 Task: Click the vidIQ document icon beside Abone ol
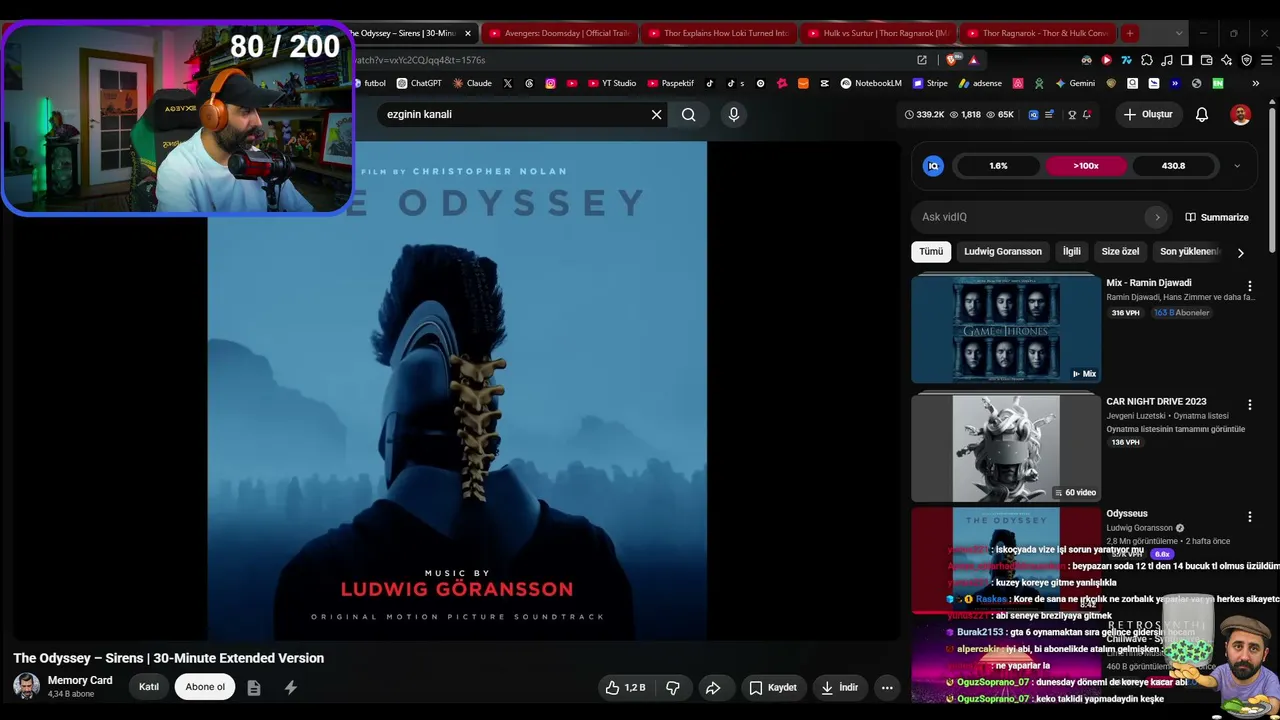tap(254, 687)
